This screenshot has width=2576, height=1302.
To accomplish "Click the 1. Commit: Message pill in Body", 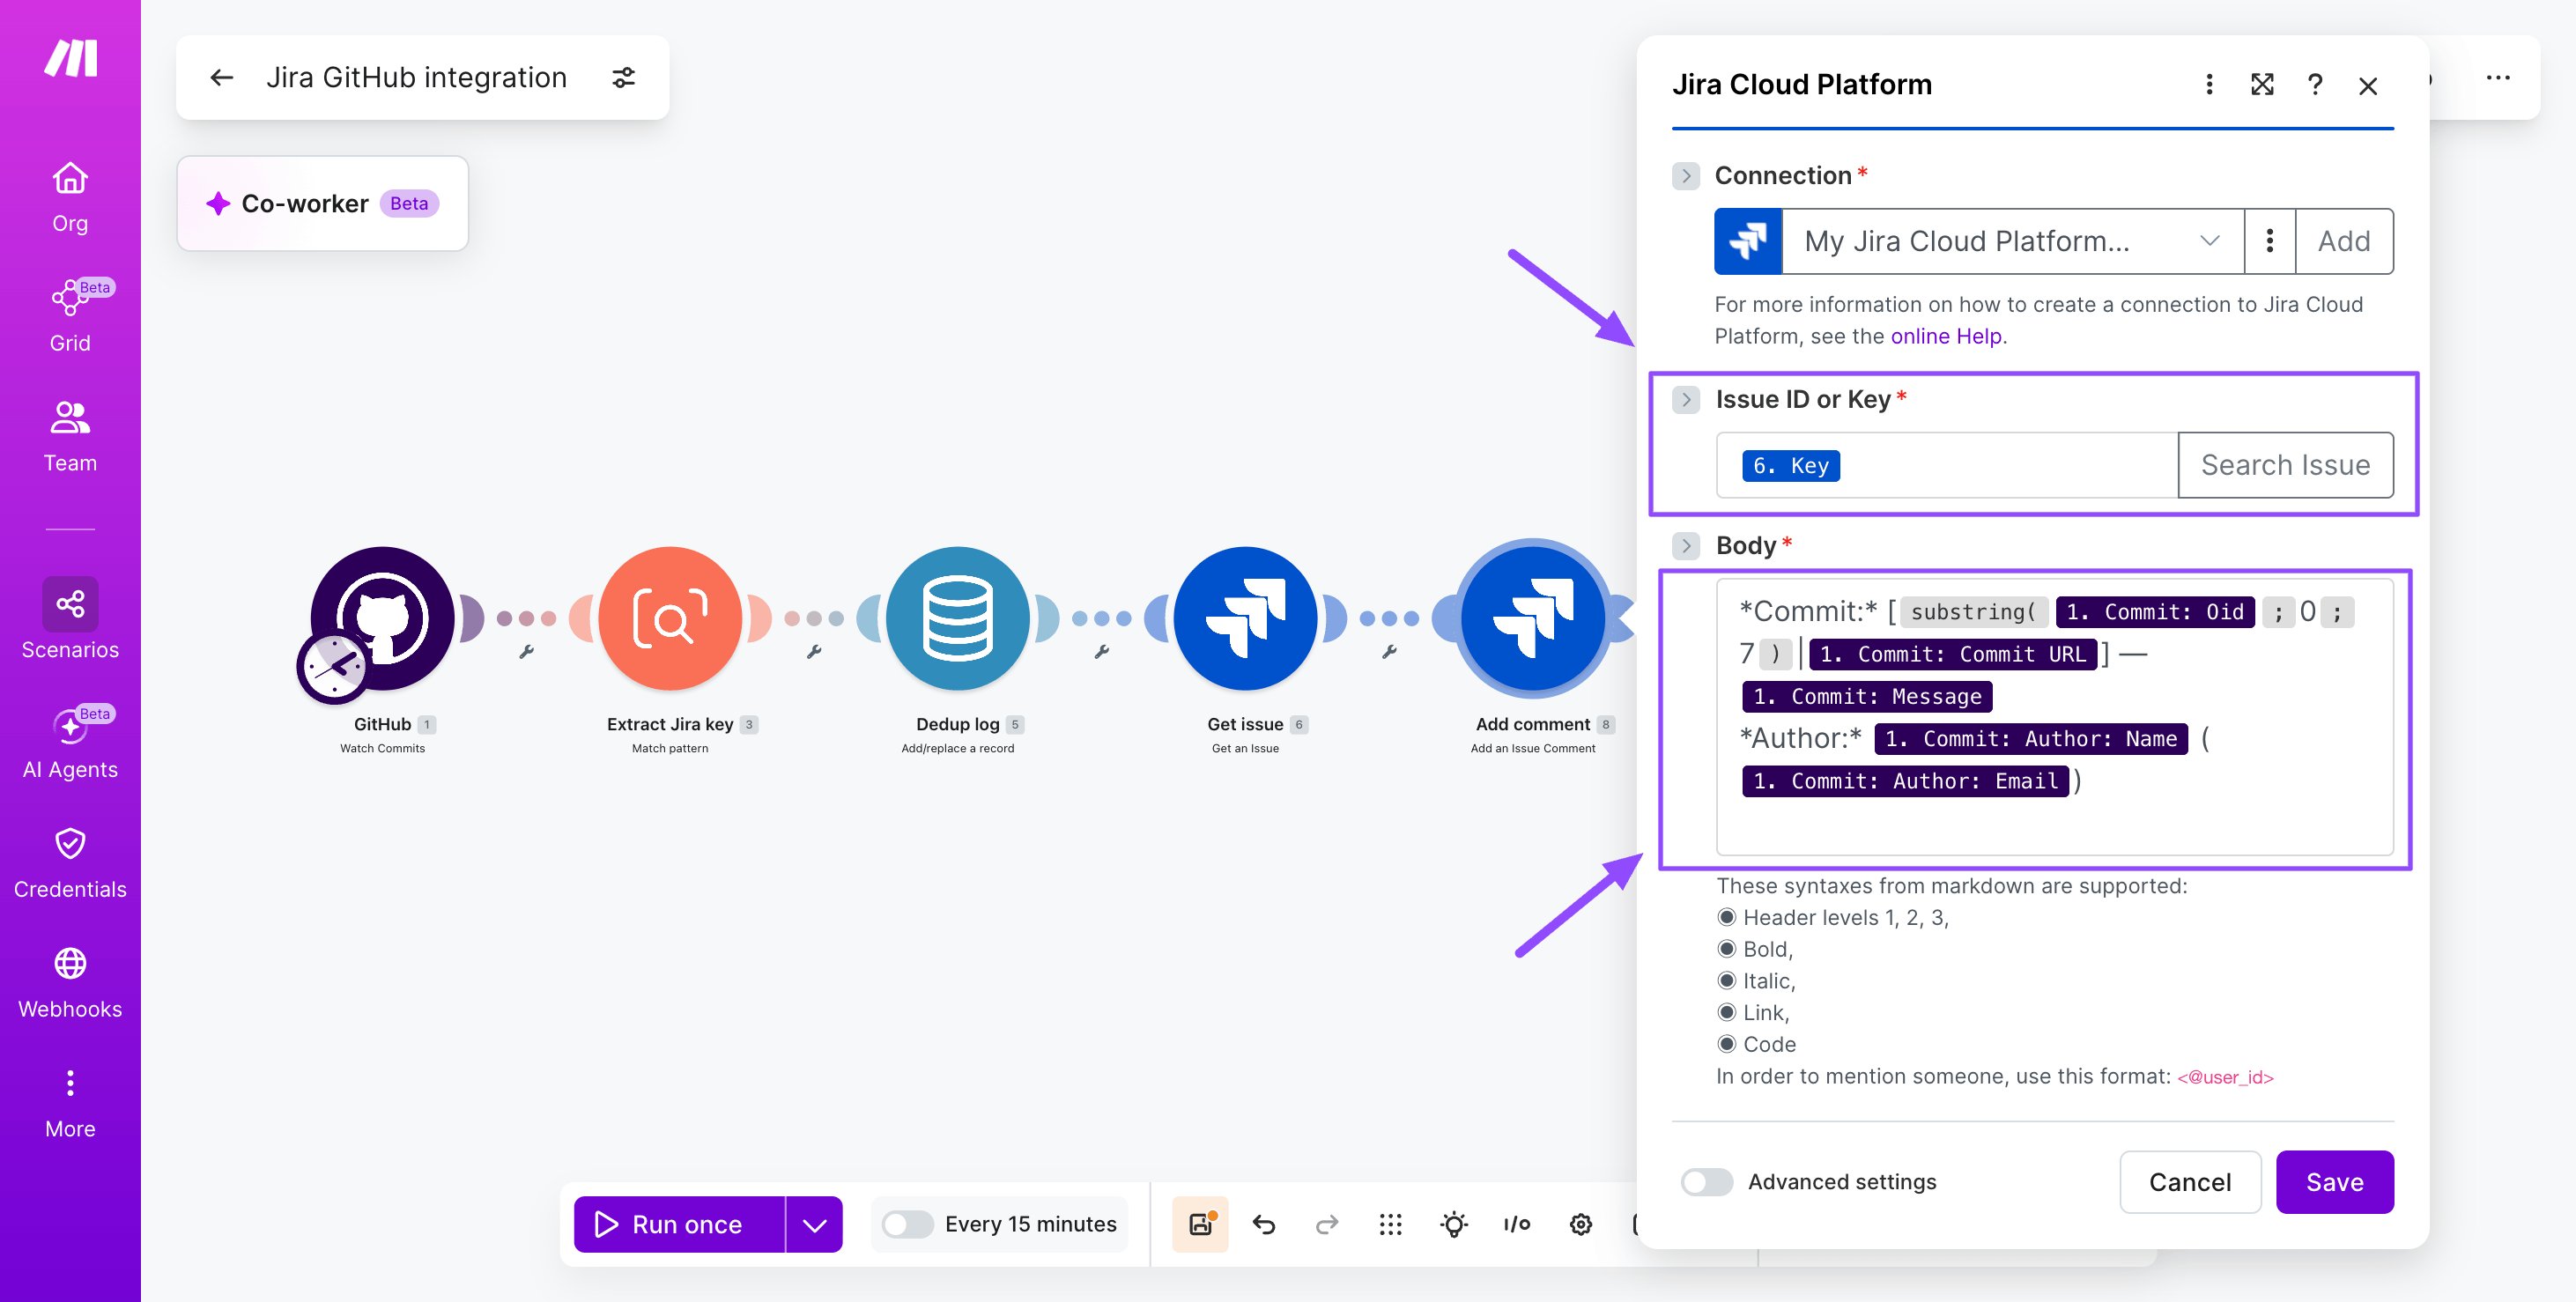I will (x=1866, y=696).
